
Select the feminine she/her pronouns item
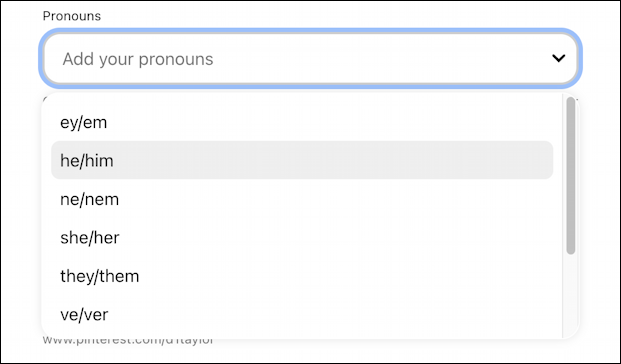click(x=302, y=237)
